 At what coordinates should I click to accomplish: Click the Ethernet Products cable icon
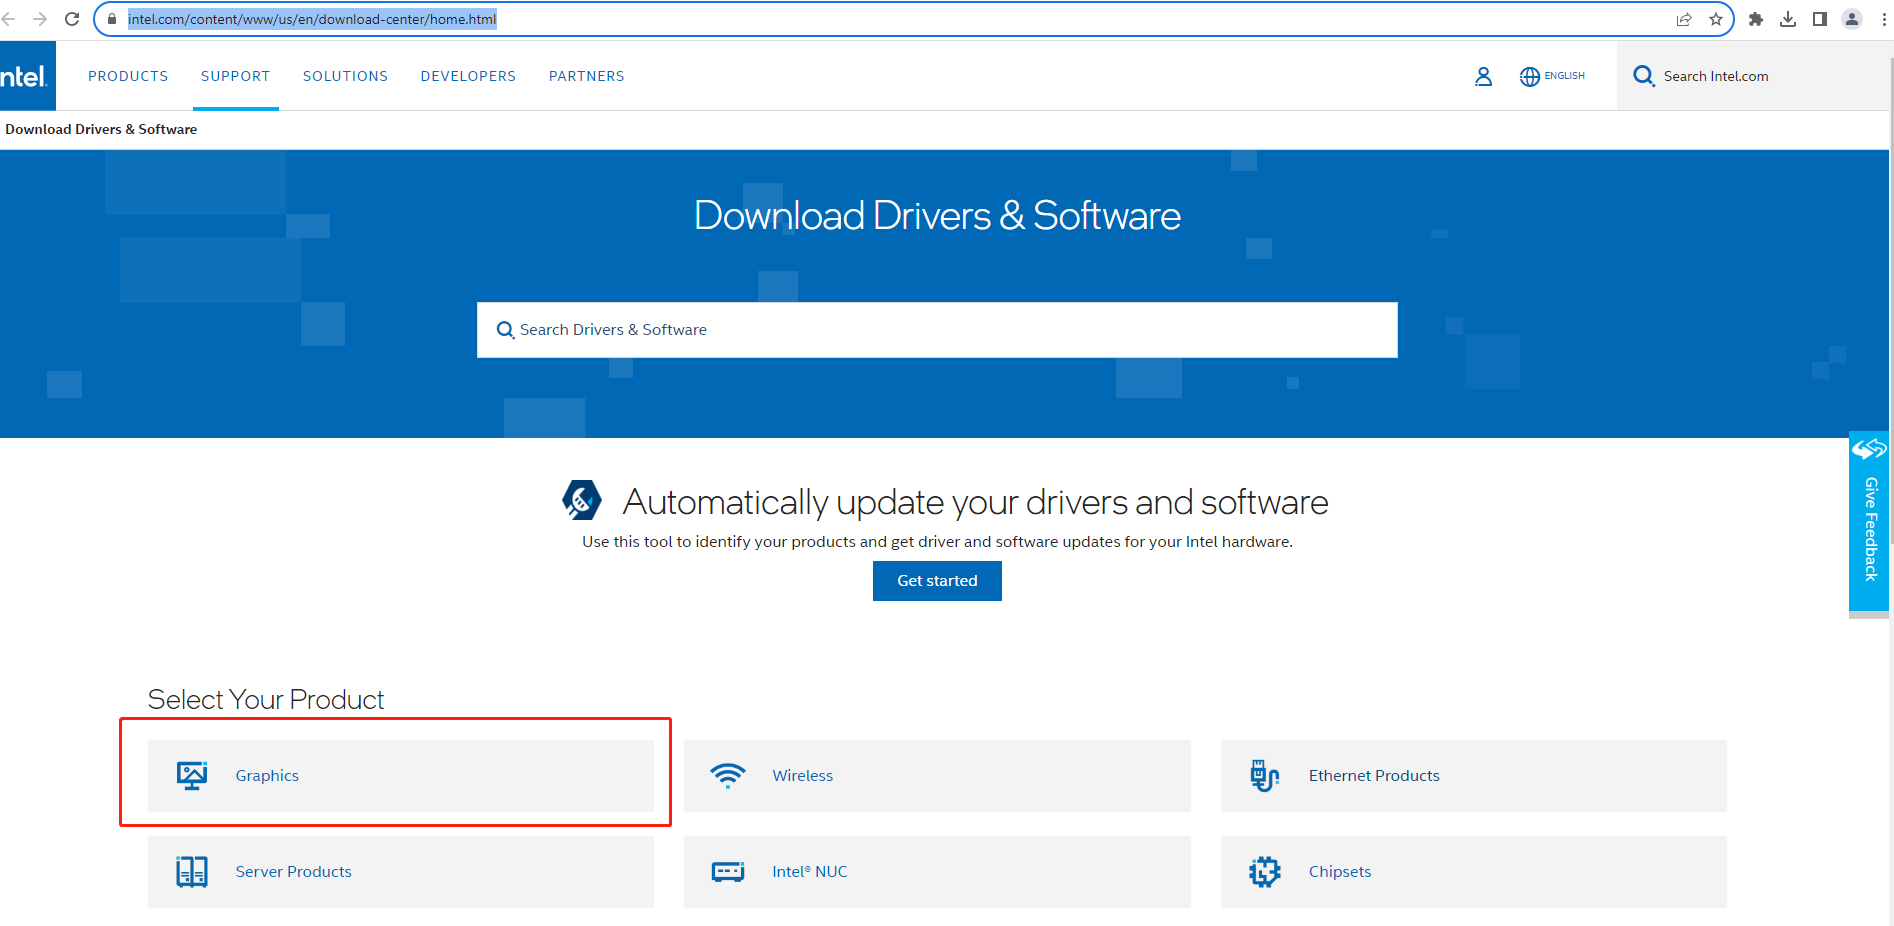tap(1264, 775)
